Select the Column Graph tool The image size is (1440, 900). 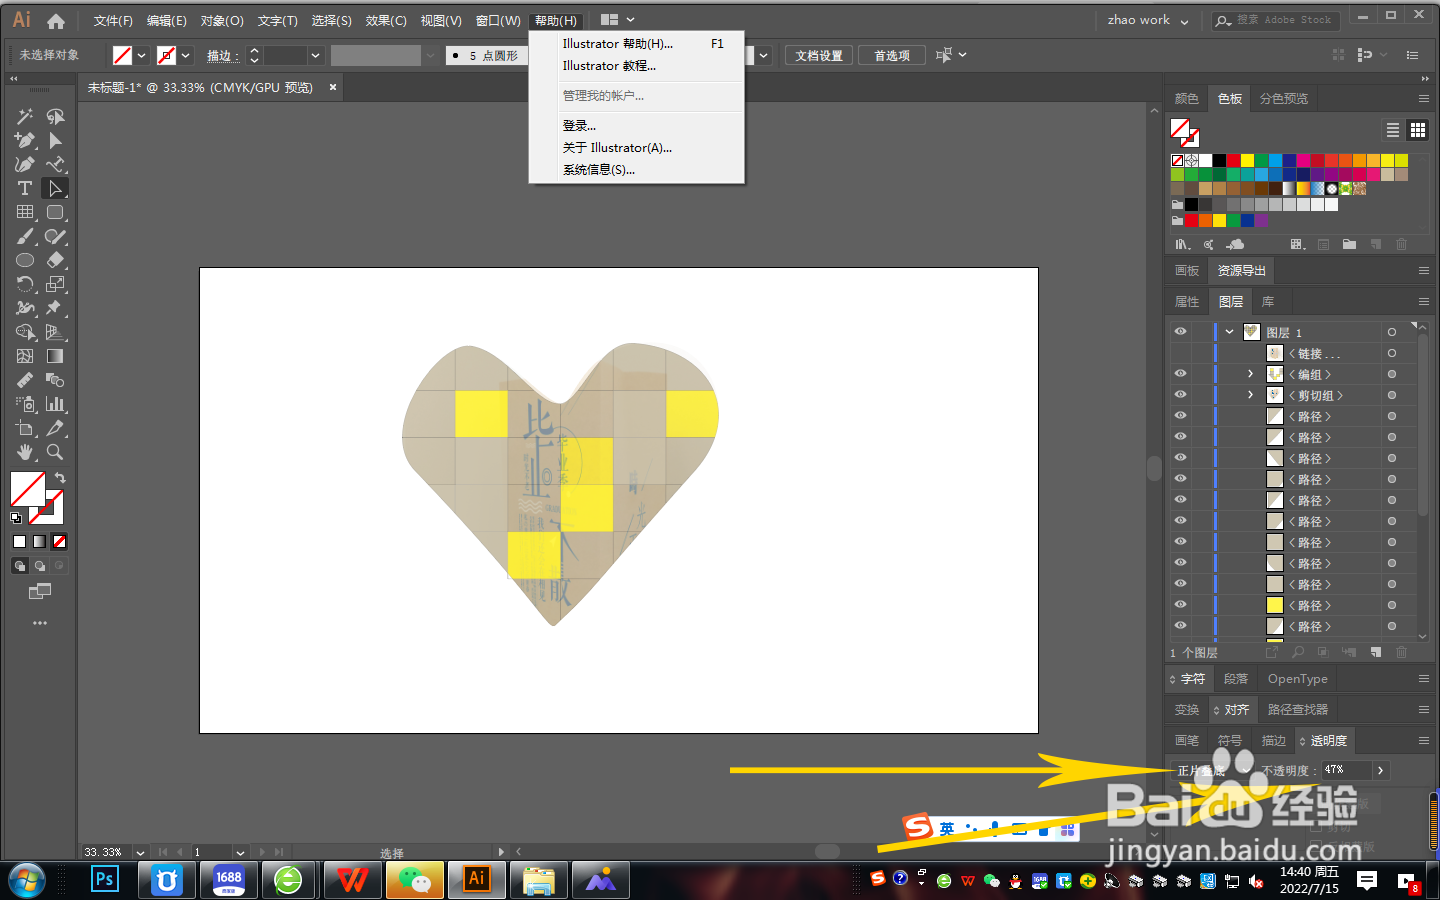point(55,404)
